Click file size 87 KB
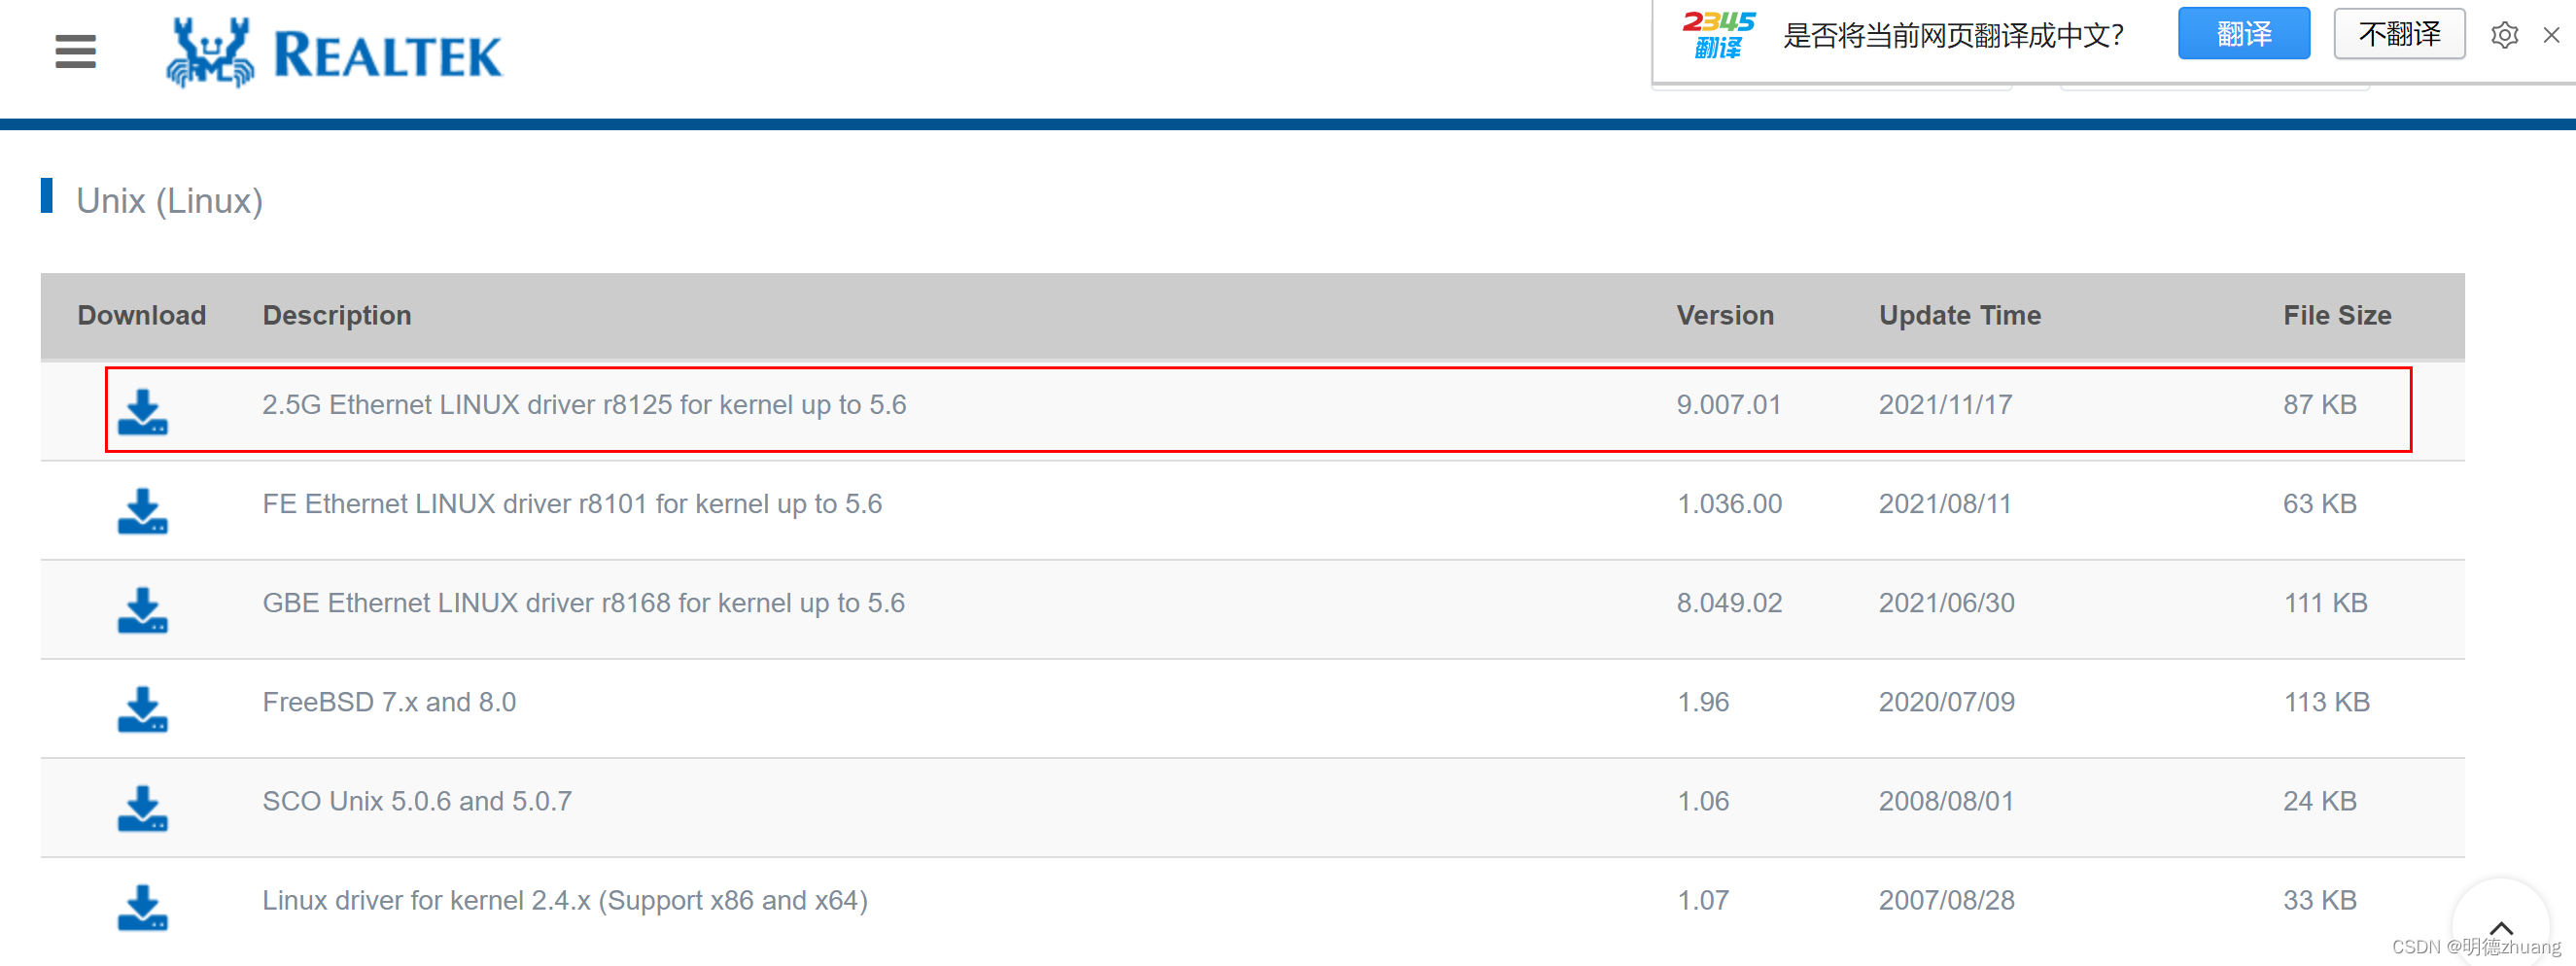Screen dimensions: 2576x966 (2320, 404)
